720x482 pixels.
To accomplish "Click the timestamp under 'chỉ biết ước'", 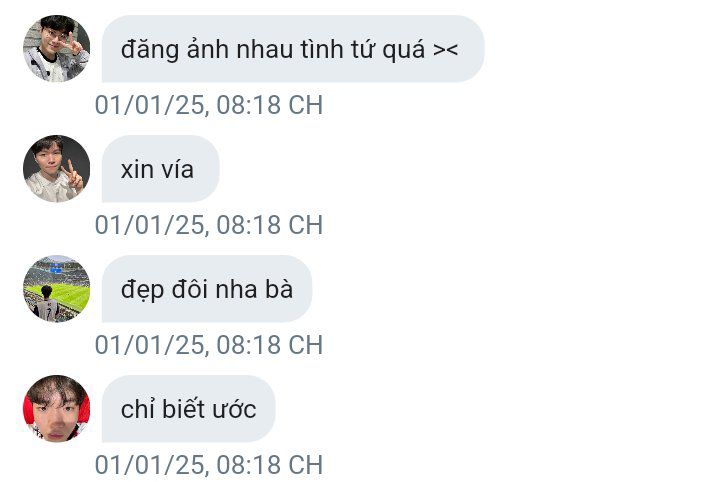I will point(209,465).
